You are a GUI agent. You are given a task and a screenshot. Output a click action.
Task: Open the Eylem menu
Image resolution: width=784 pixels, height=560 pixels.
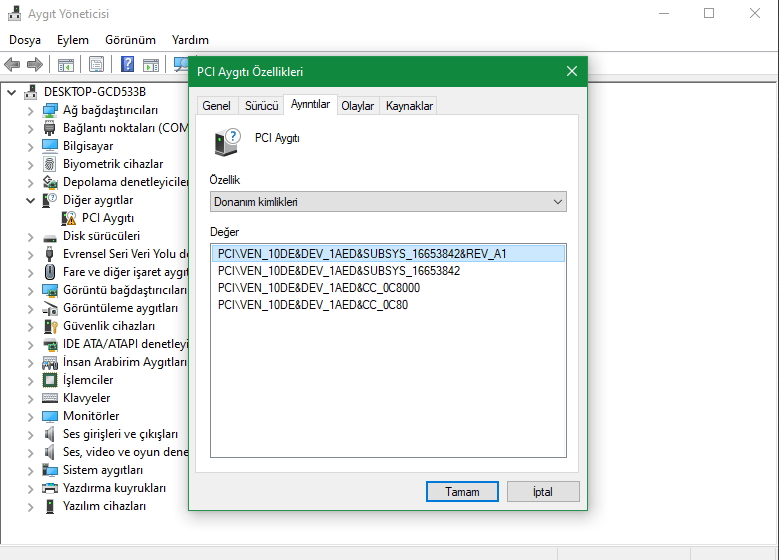click(x=72, y=40)
